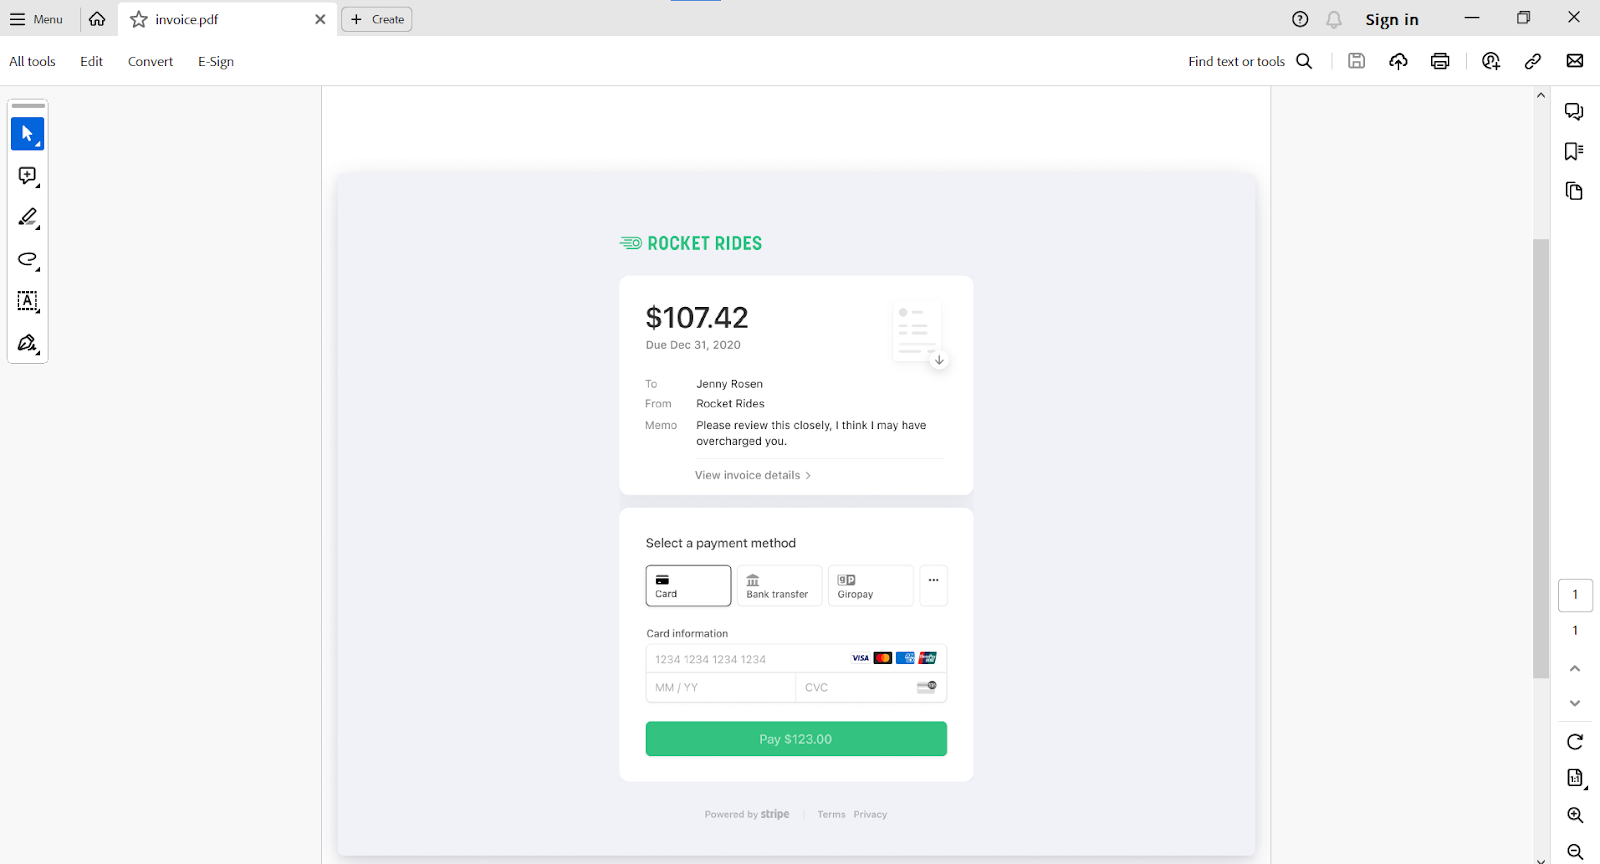Select the highlighter pen tool

coord(27,218)
